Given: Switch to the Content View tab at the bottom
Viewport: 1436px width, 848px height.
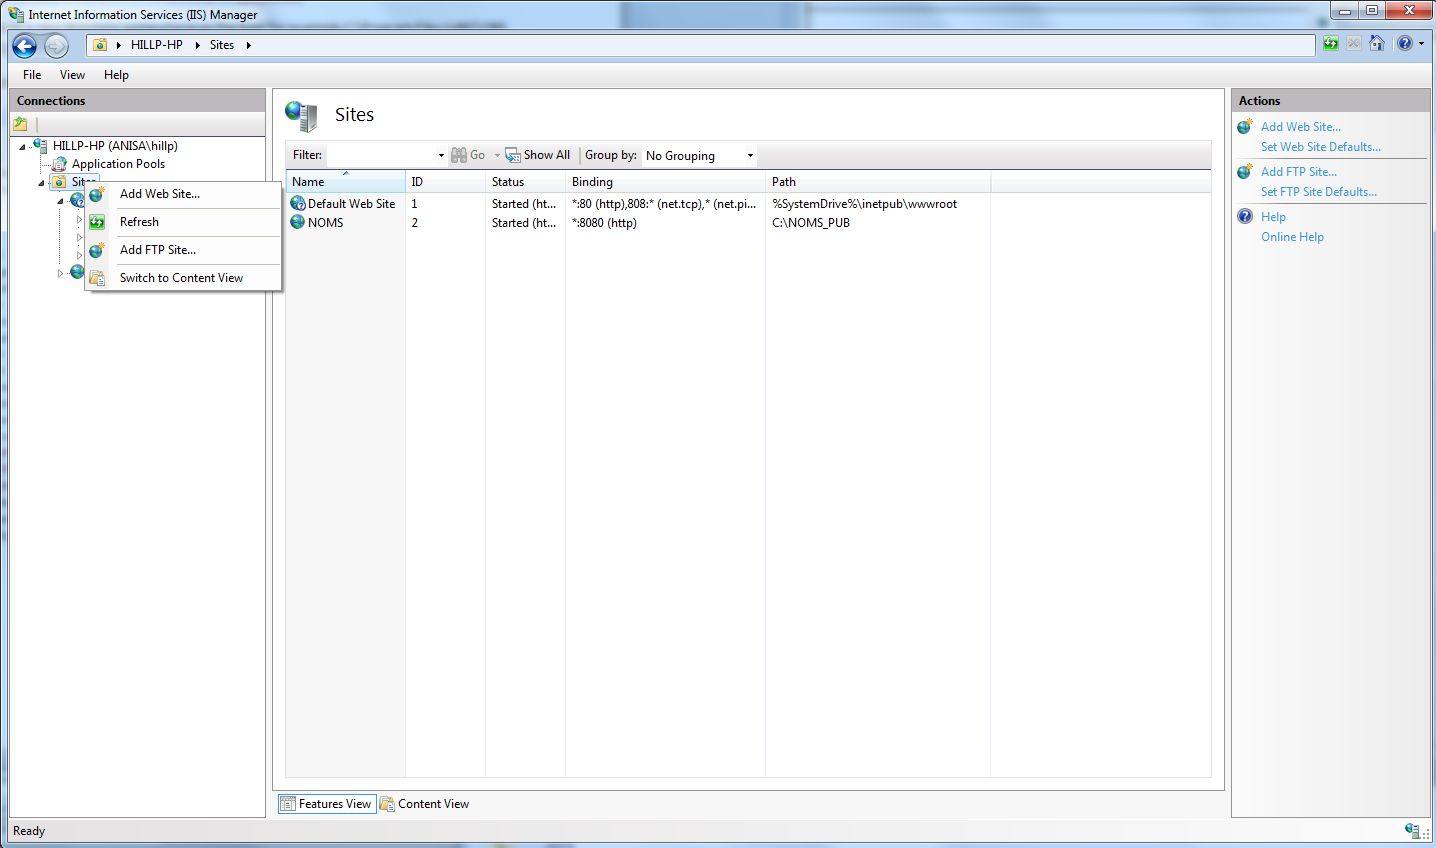Looking at the screenshot, I should point(424,804).
